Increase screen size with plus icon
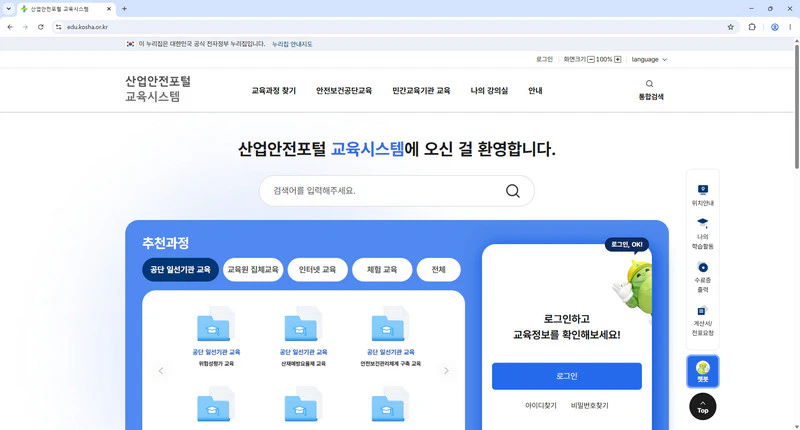 pyautogui.click(x=617, y=60)
